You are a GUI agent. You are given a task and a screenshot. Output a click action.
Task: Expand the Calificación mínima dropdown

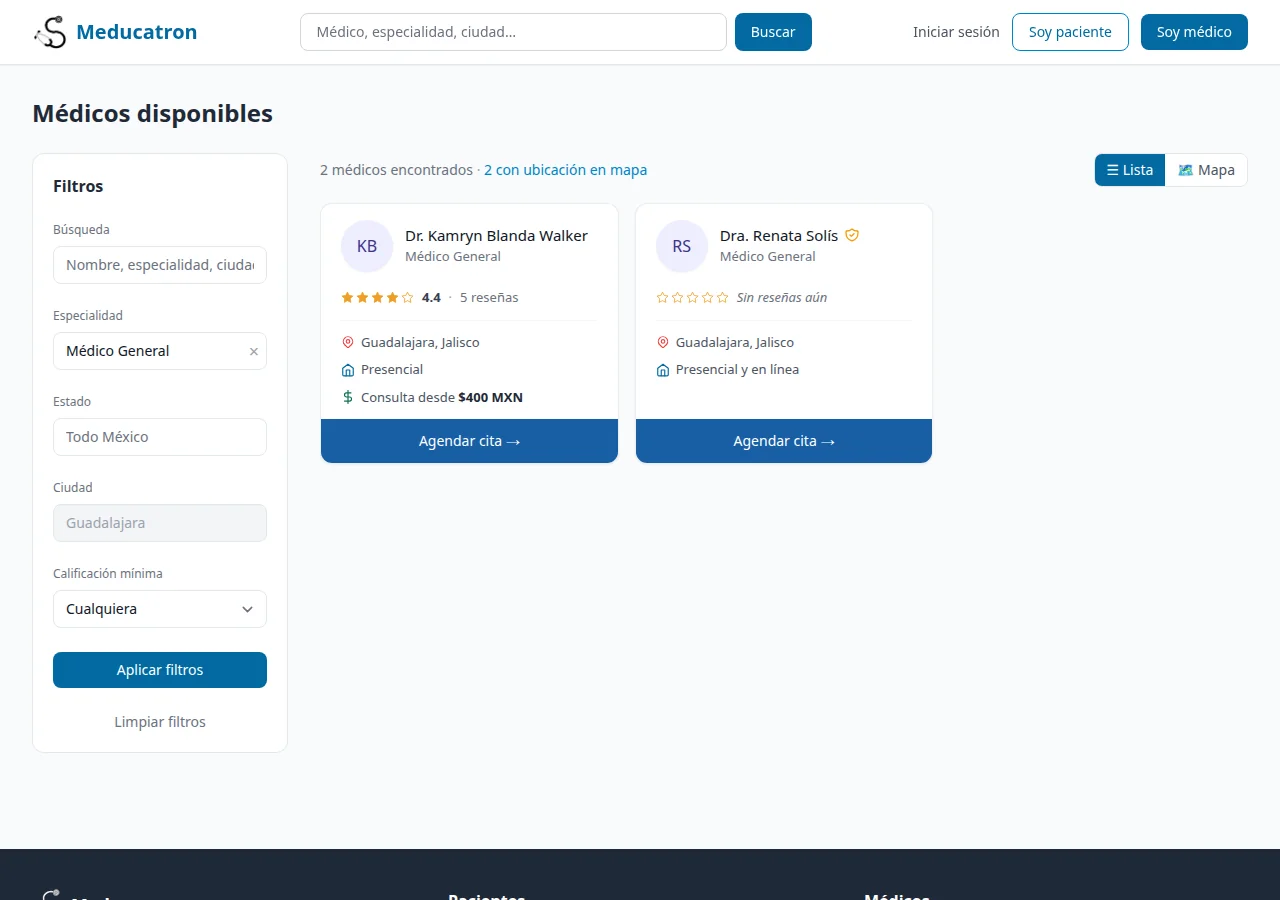tap(160, 609)
